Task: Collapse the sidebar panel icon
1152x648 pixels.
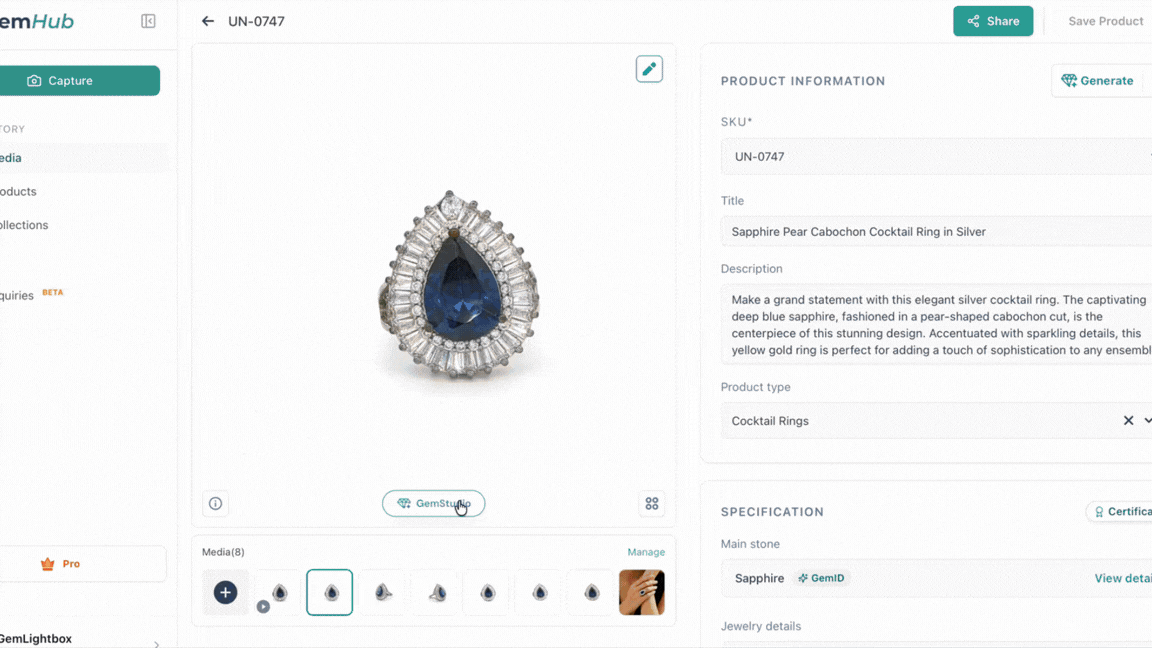Action: point(148,21)
